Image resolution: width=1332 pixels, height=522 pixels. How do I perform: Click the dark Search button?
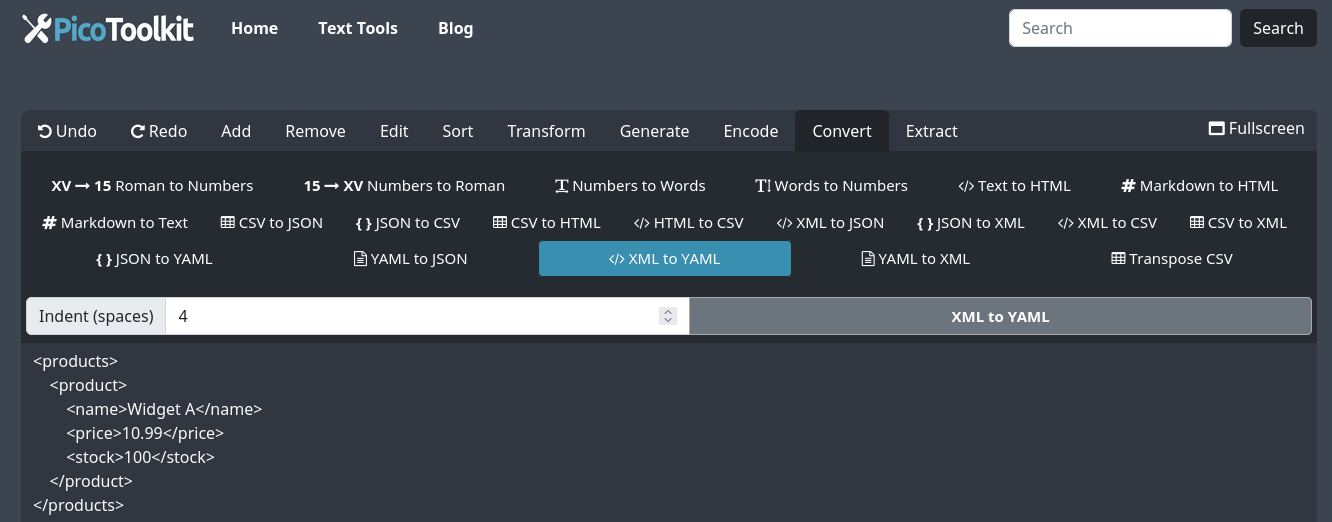click(x=1277, y=28)
